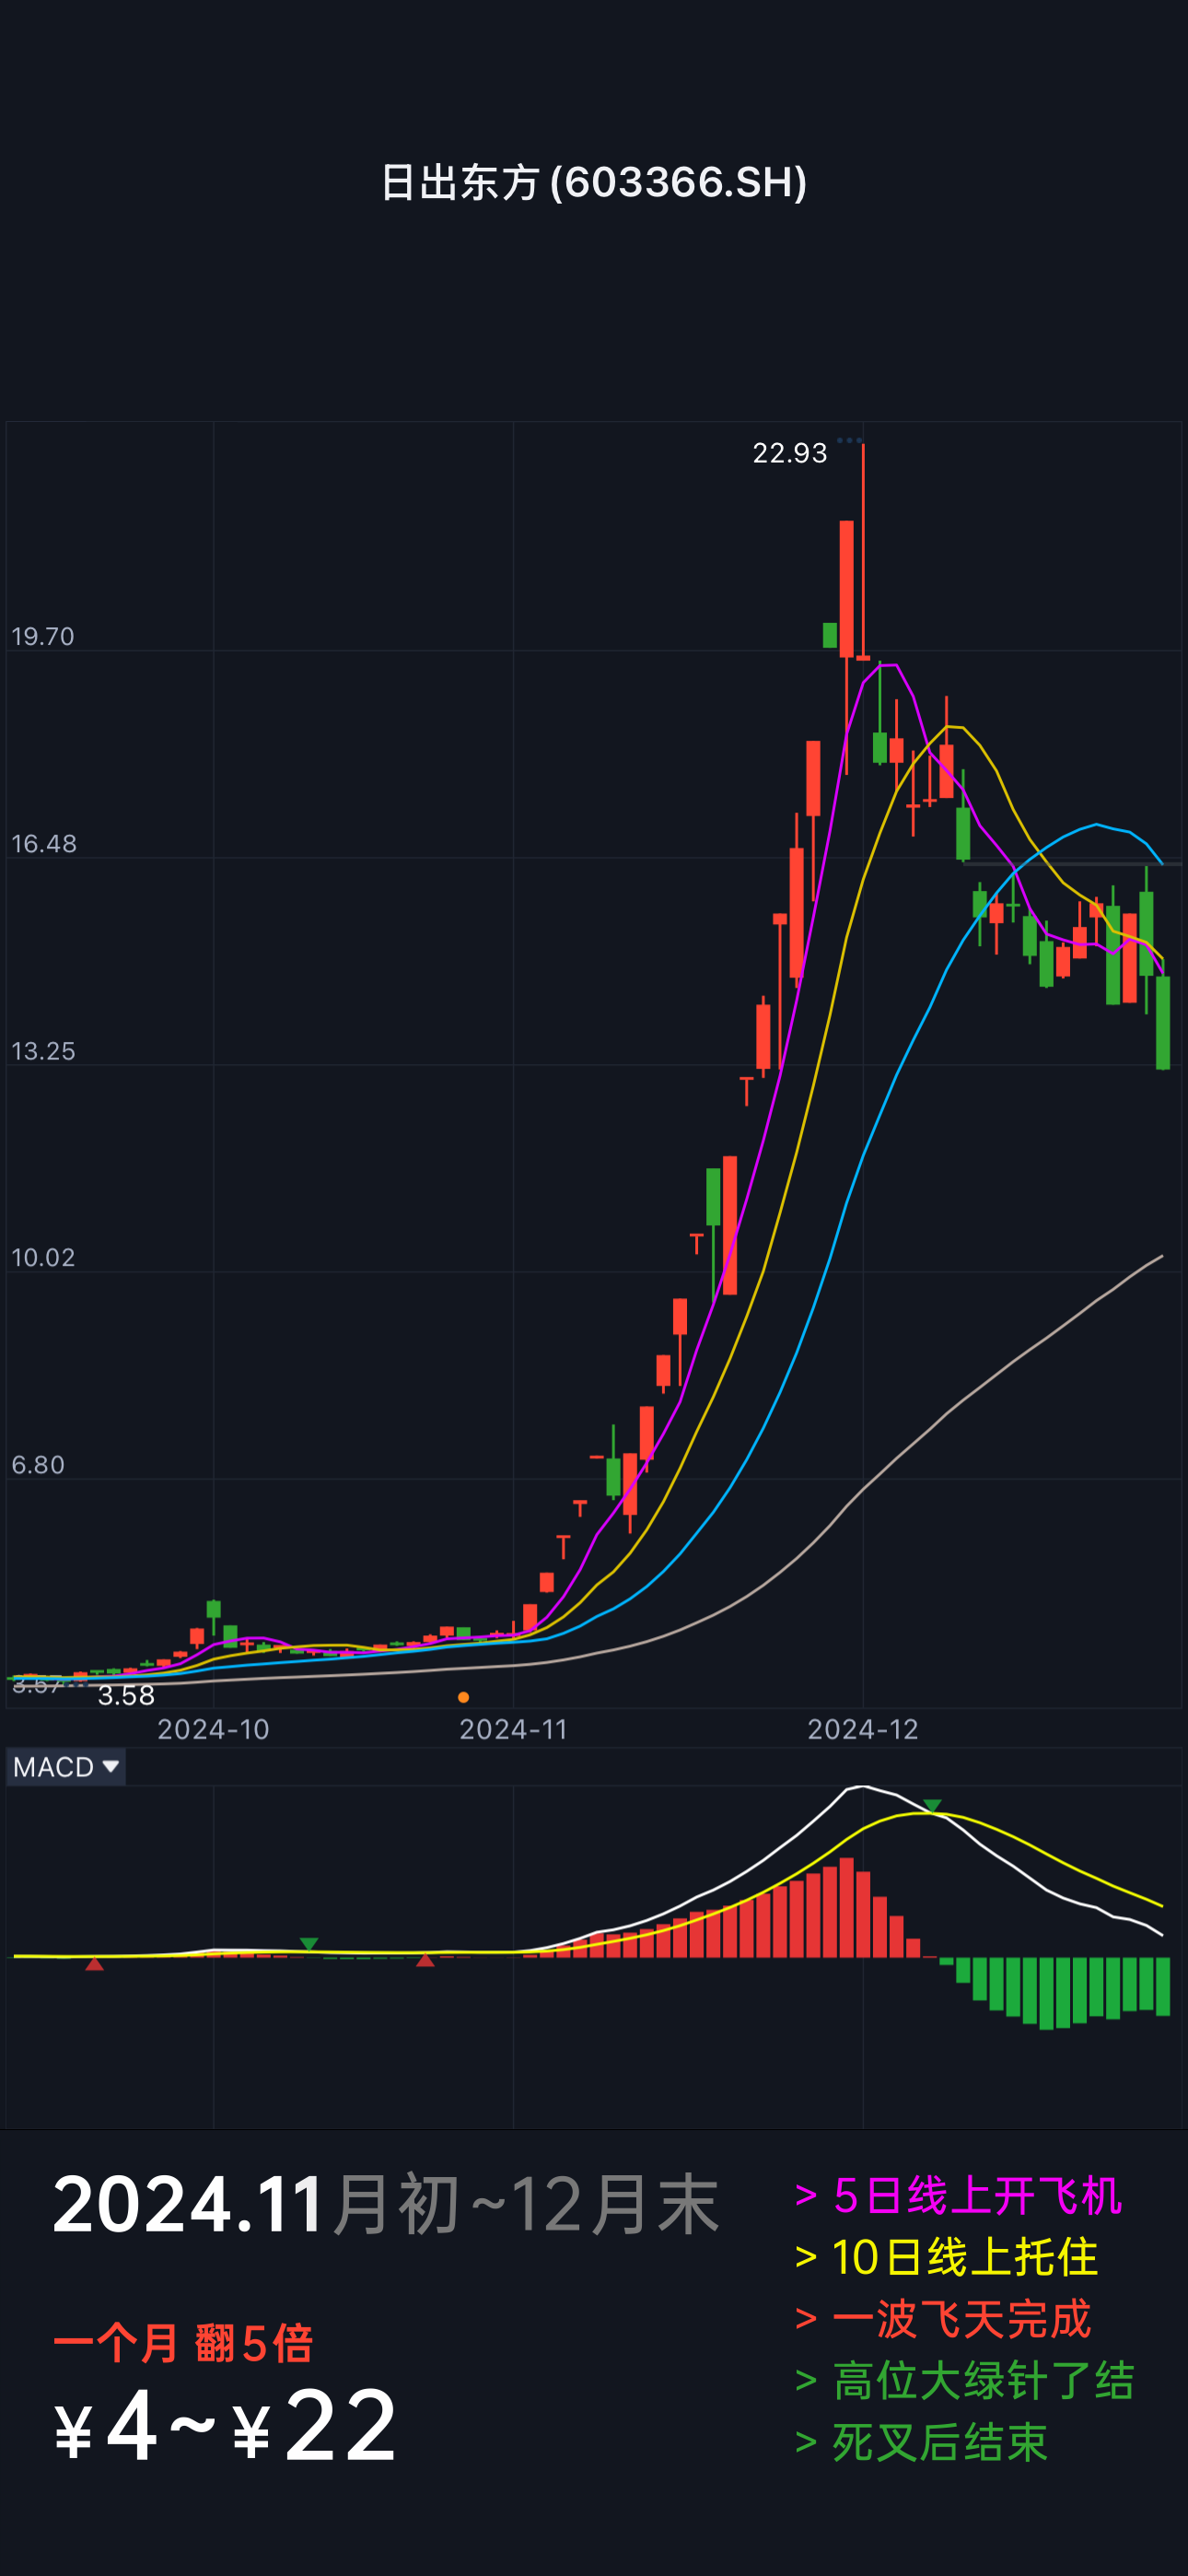Click the 2024-12 date axis label

(x=862, y=1729)
